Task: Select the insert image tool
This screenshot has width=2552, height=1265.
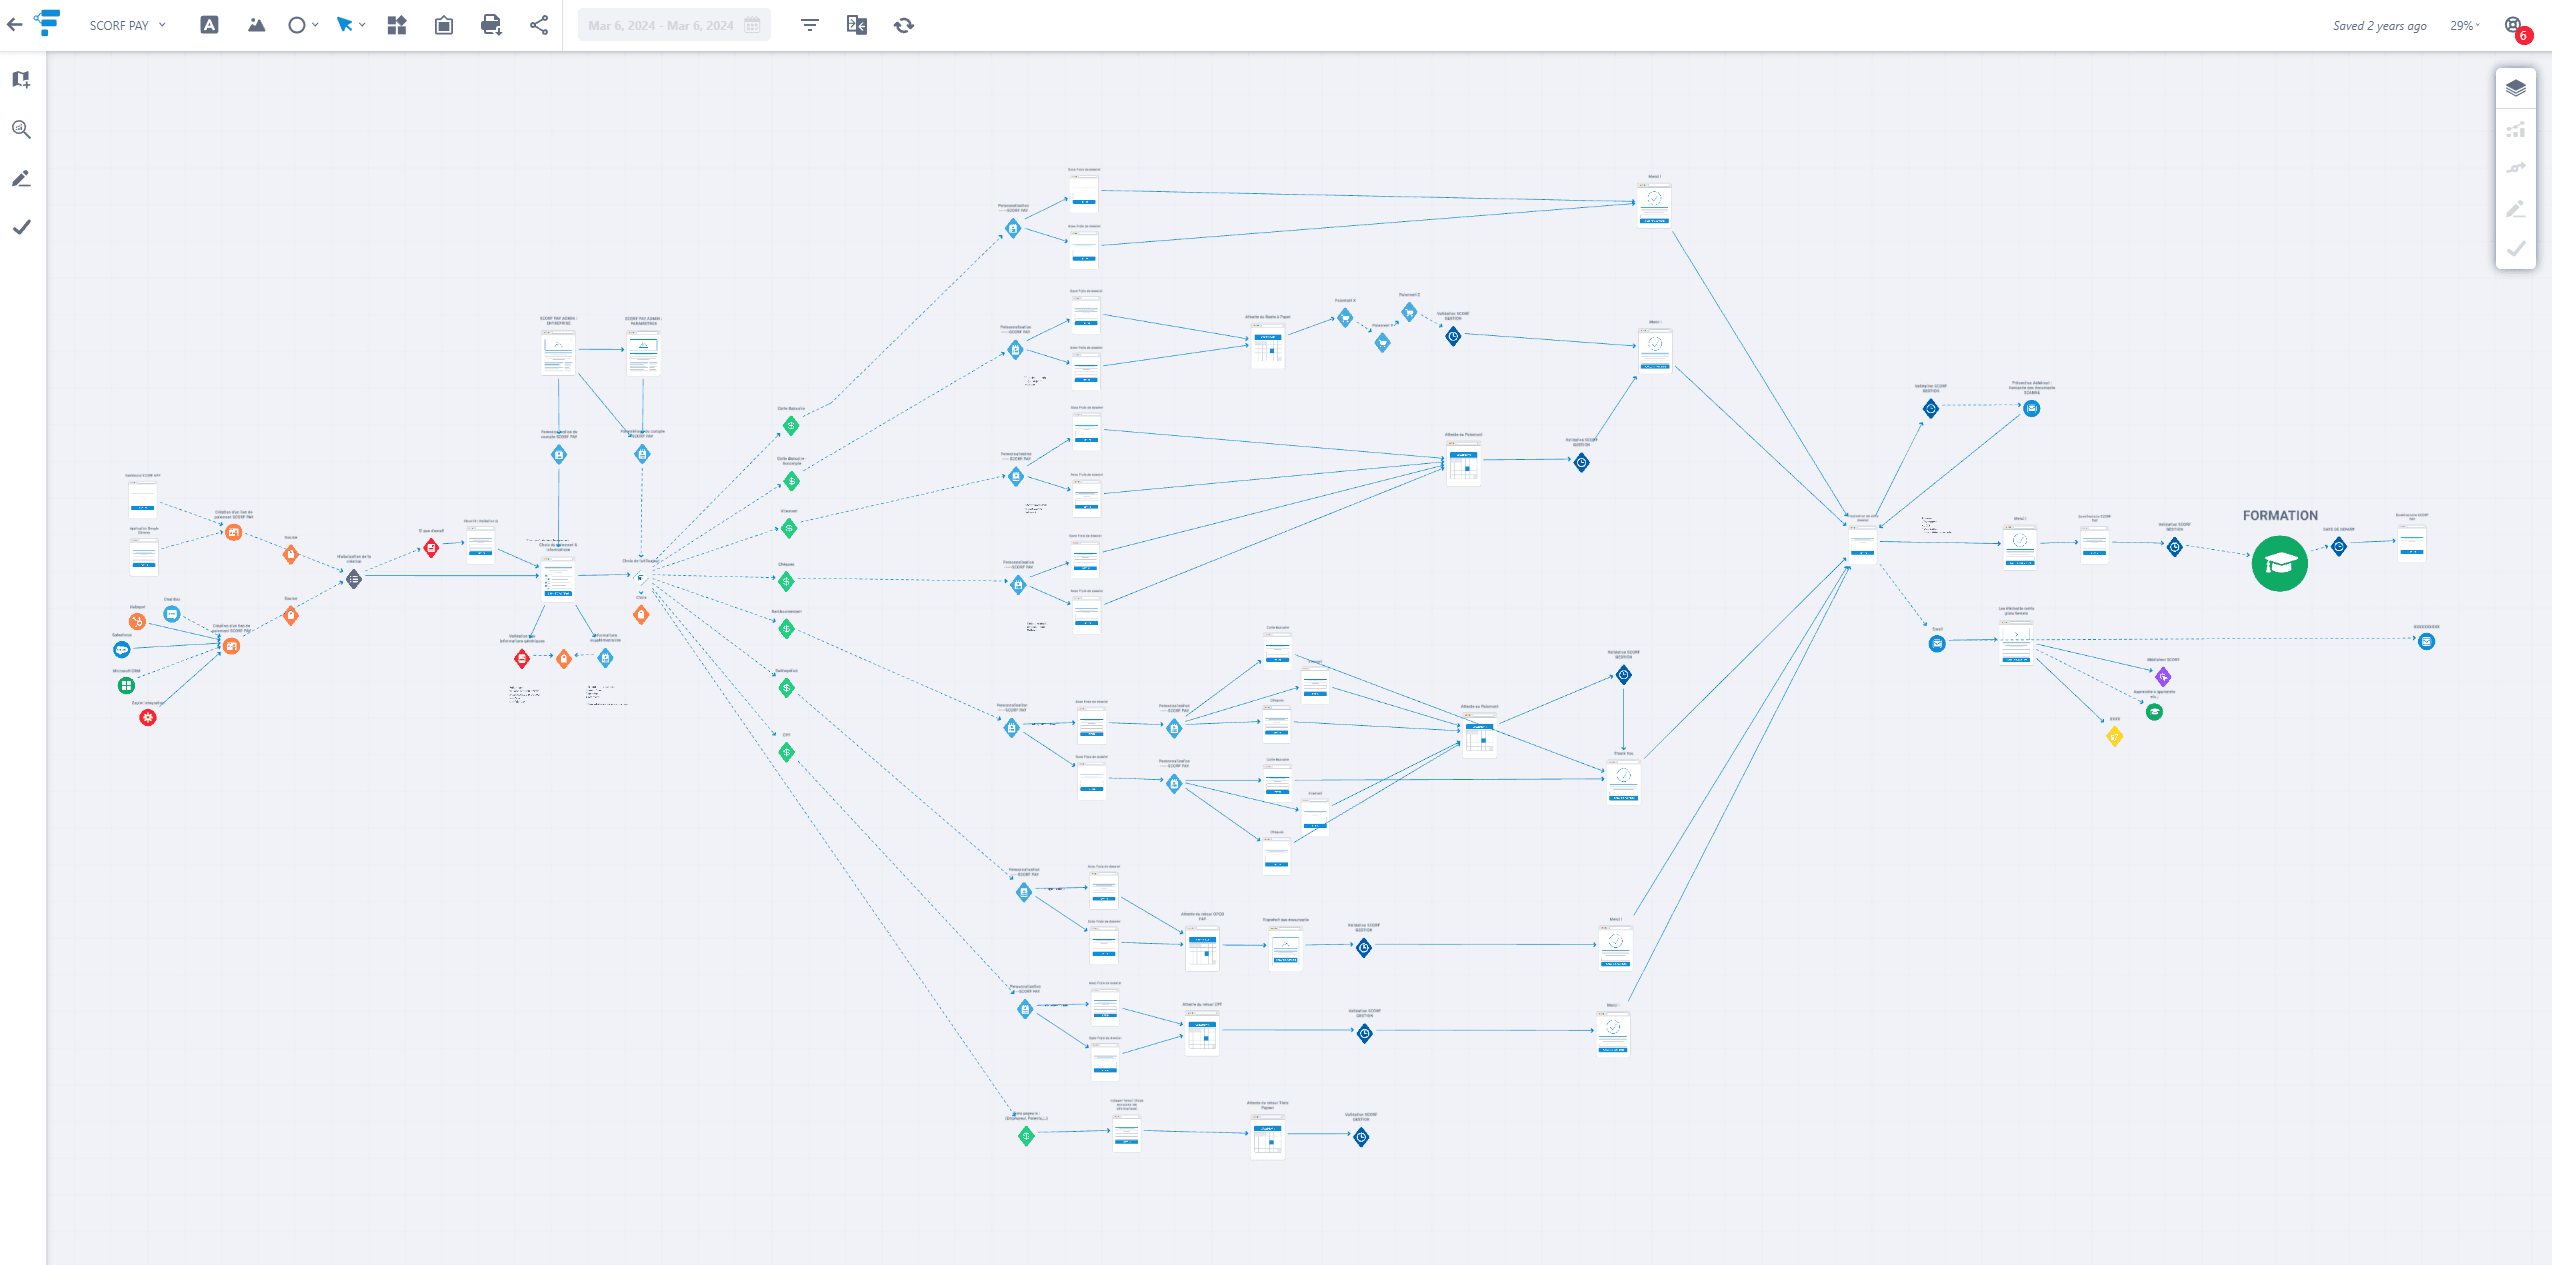Action: pos(256,25)
